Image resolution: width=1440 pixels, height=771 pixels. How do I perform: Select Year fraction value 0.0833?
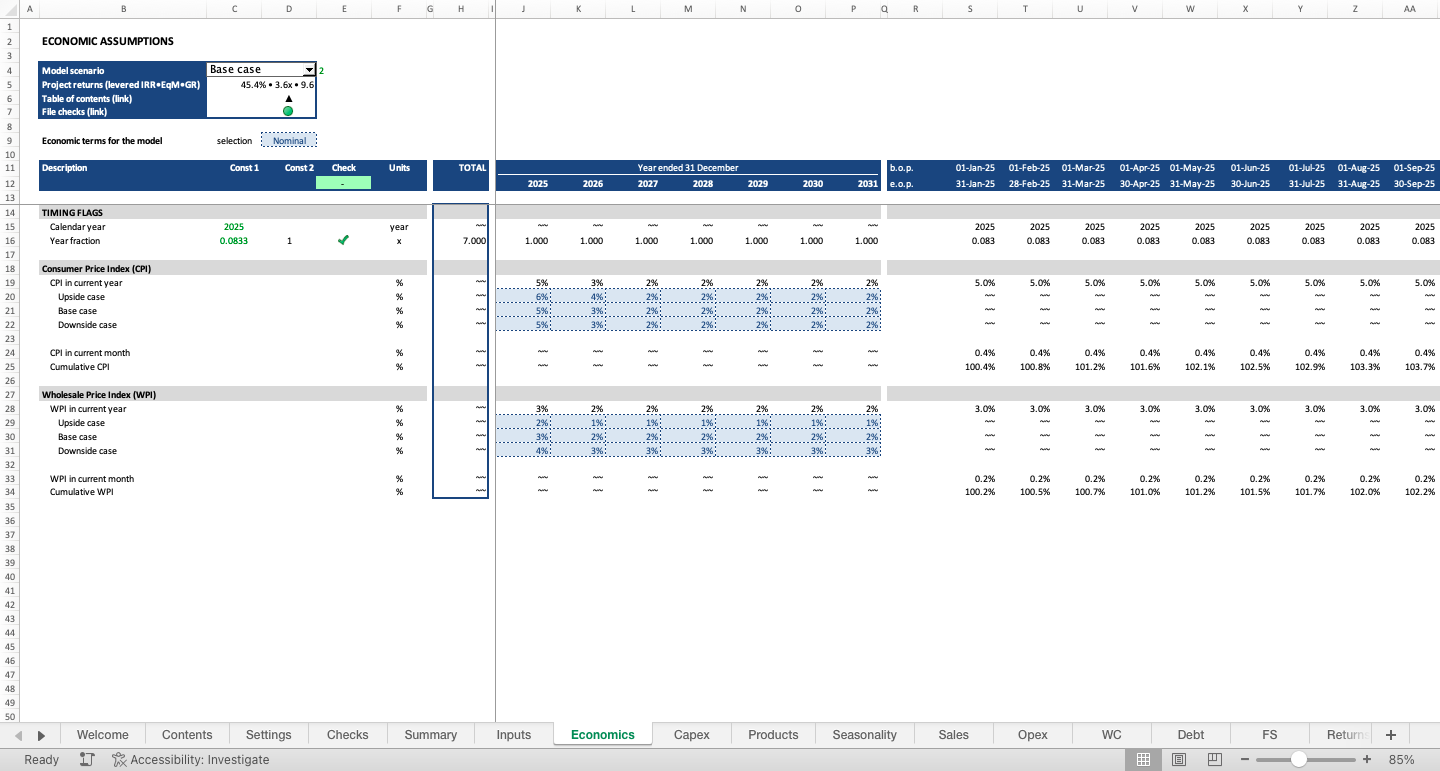click(x=234, y=241)
